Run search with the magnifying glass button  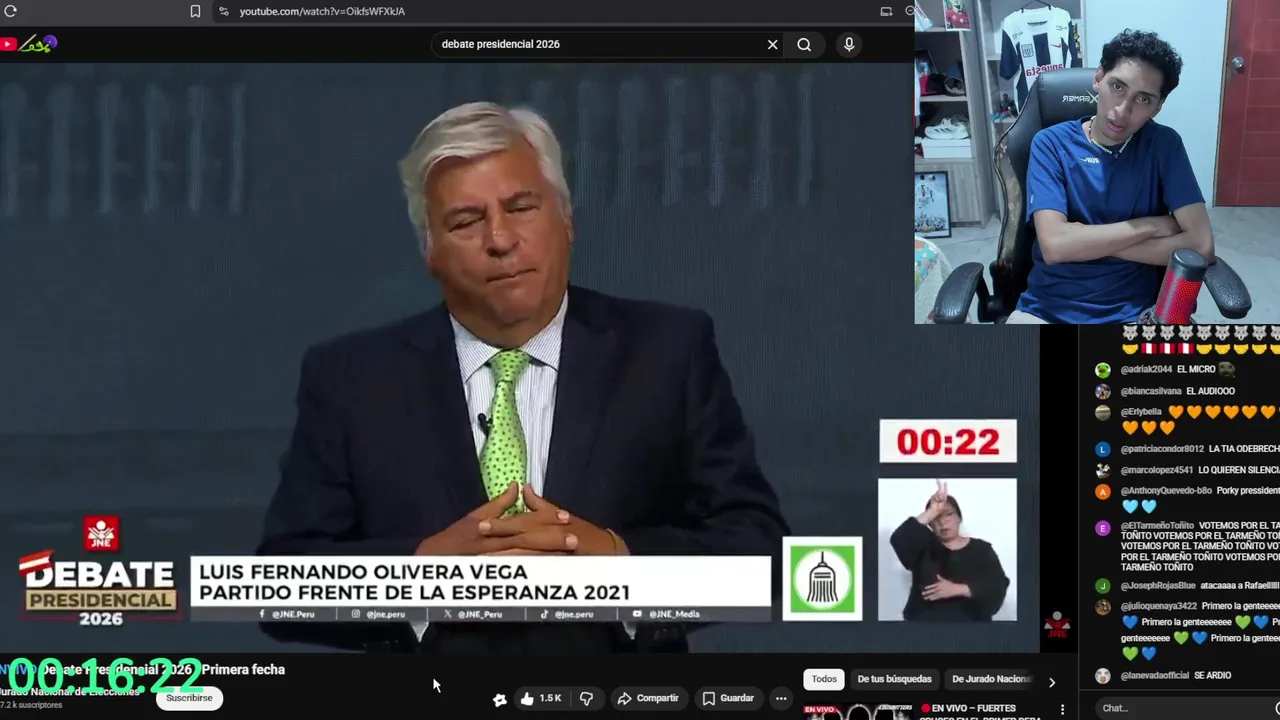(804, 44)
